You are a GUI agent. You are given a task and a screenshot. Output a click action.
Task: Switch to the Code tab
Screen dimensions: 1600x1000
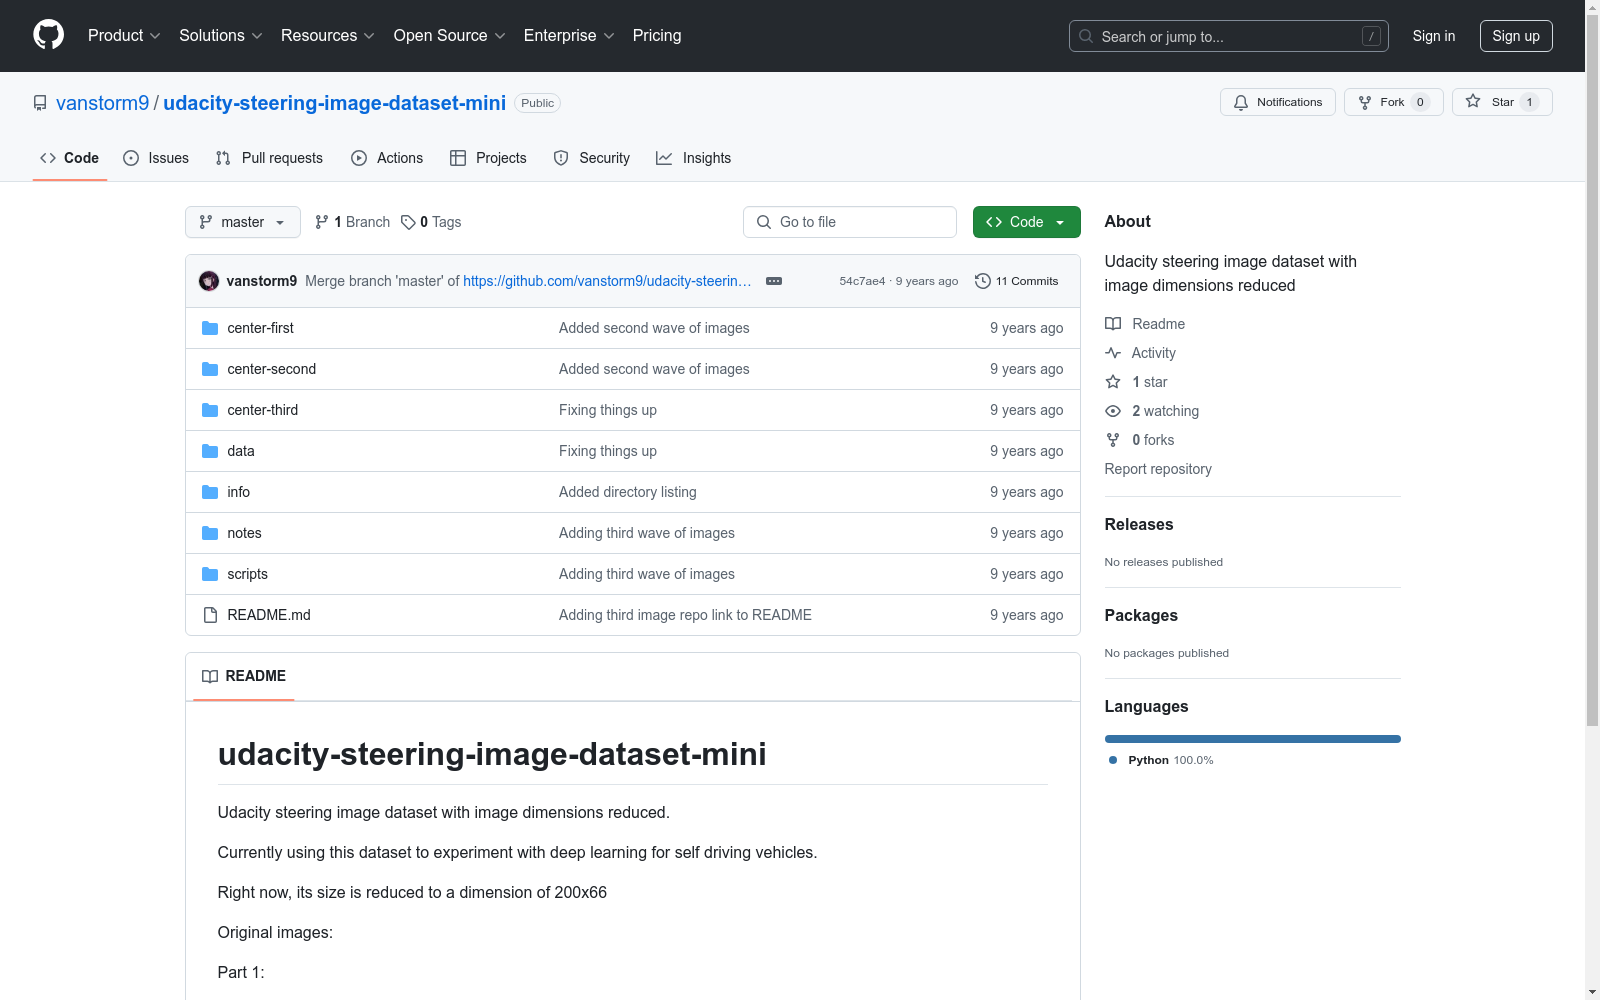click(x=70, y=158)
